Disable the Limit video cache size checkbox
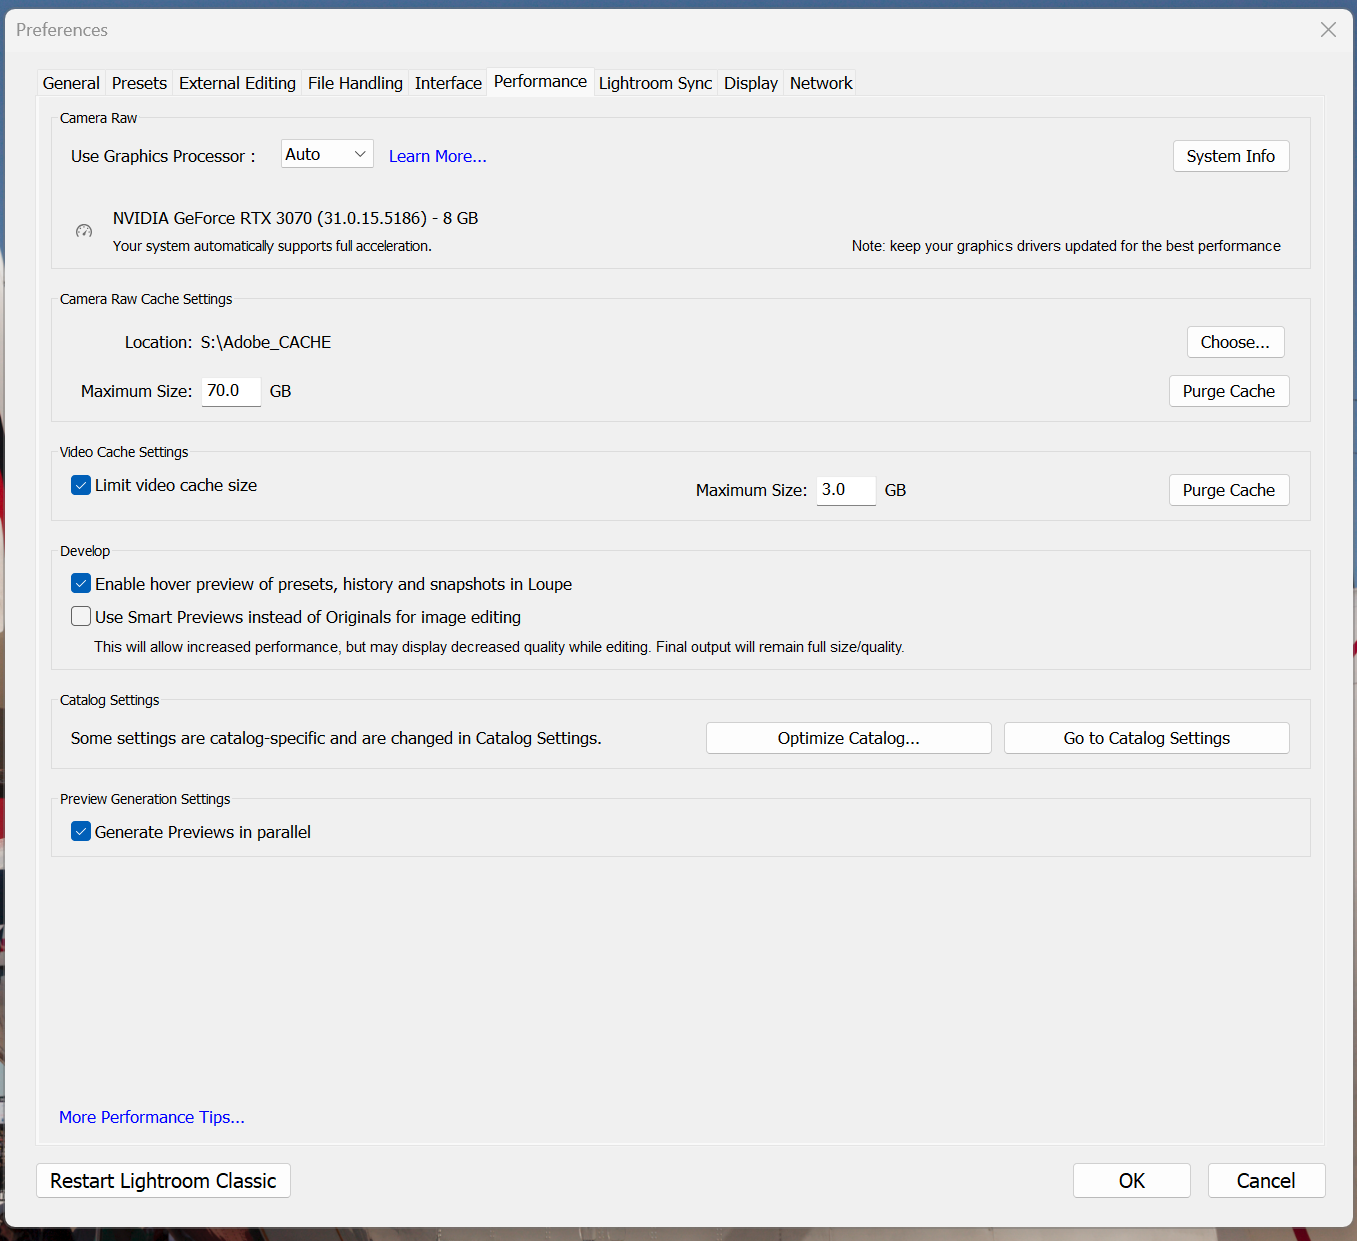The image size is (1357, 1241). (80, 484)
